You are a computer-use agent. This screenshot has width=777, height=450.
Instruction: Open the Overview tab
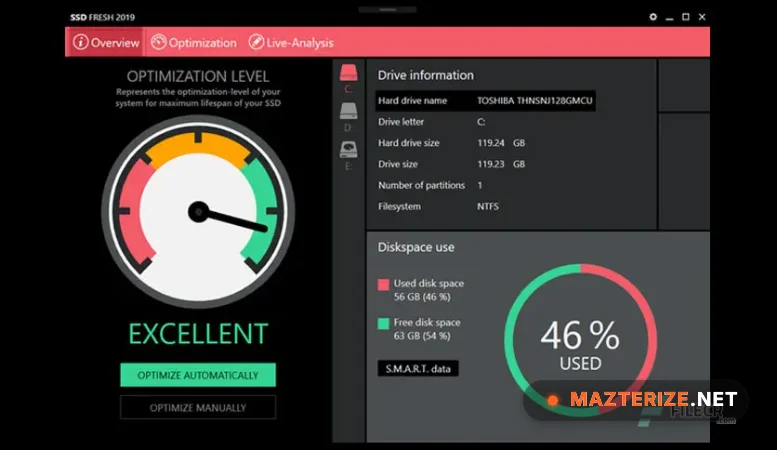click(106, 42)
